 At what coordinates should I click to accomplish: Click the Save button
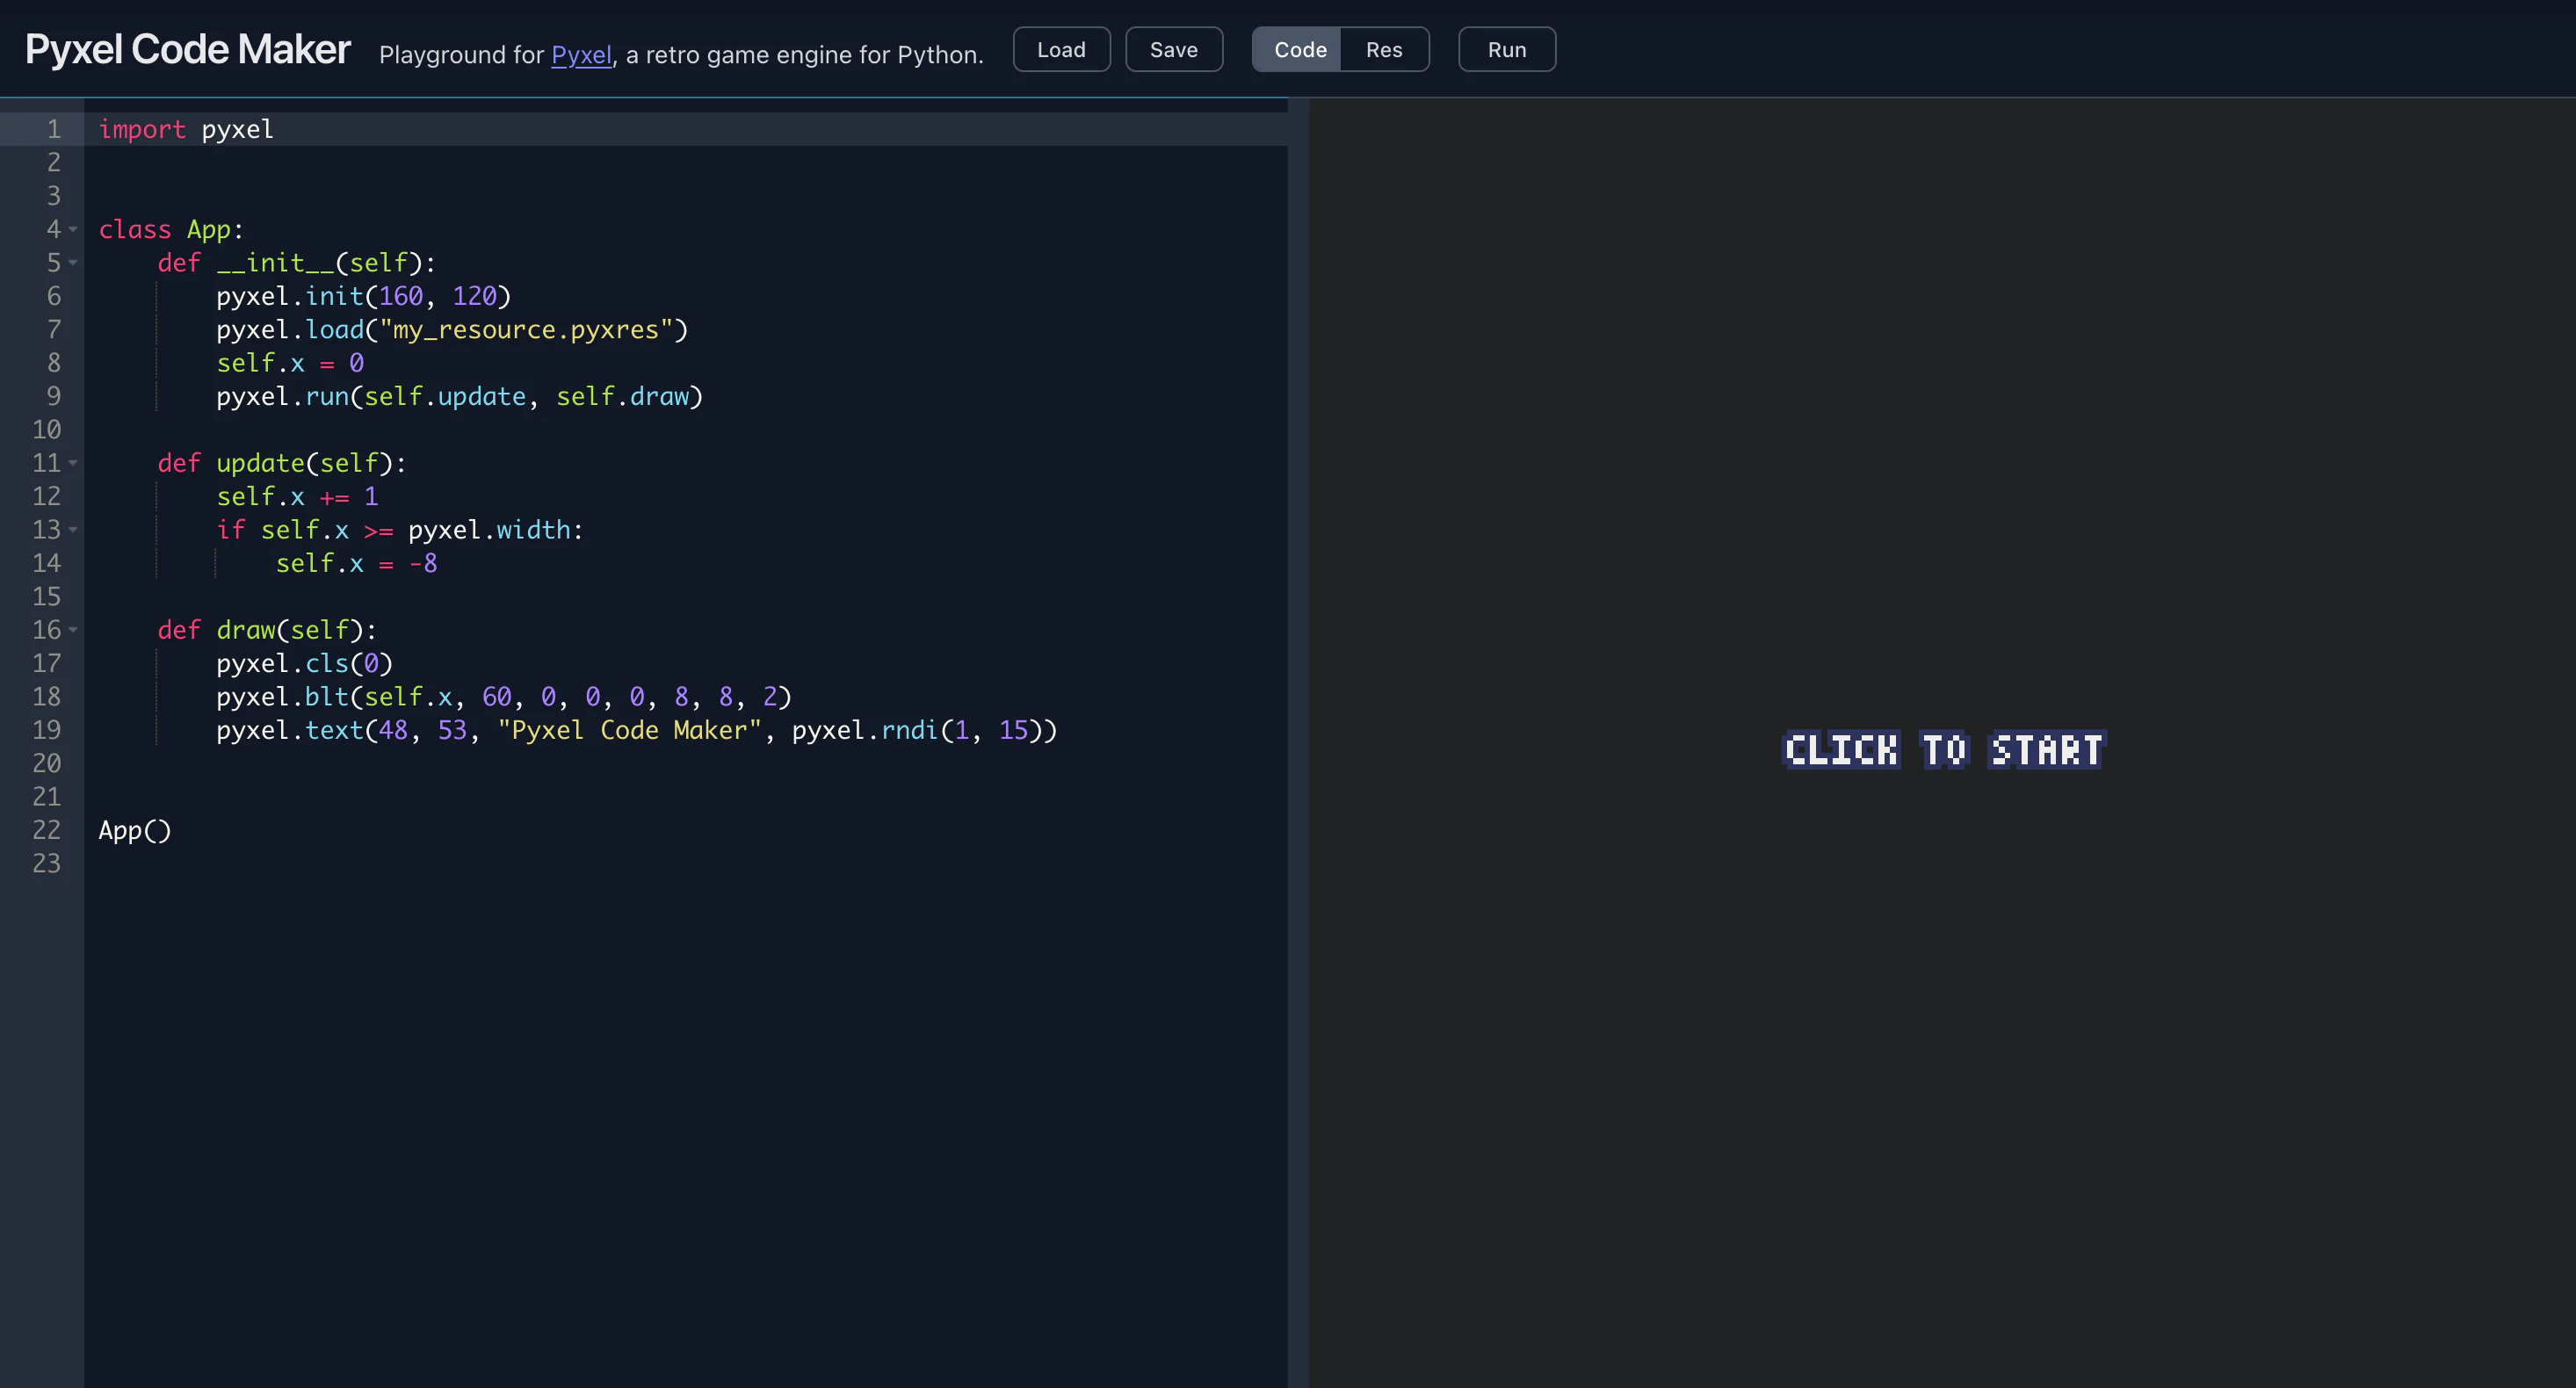(1174, 49)
